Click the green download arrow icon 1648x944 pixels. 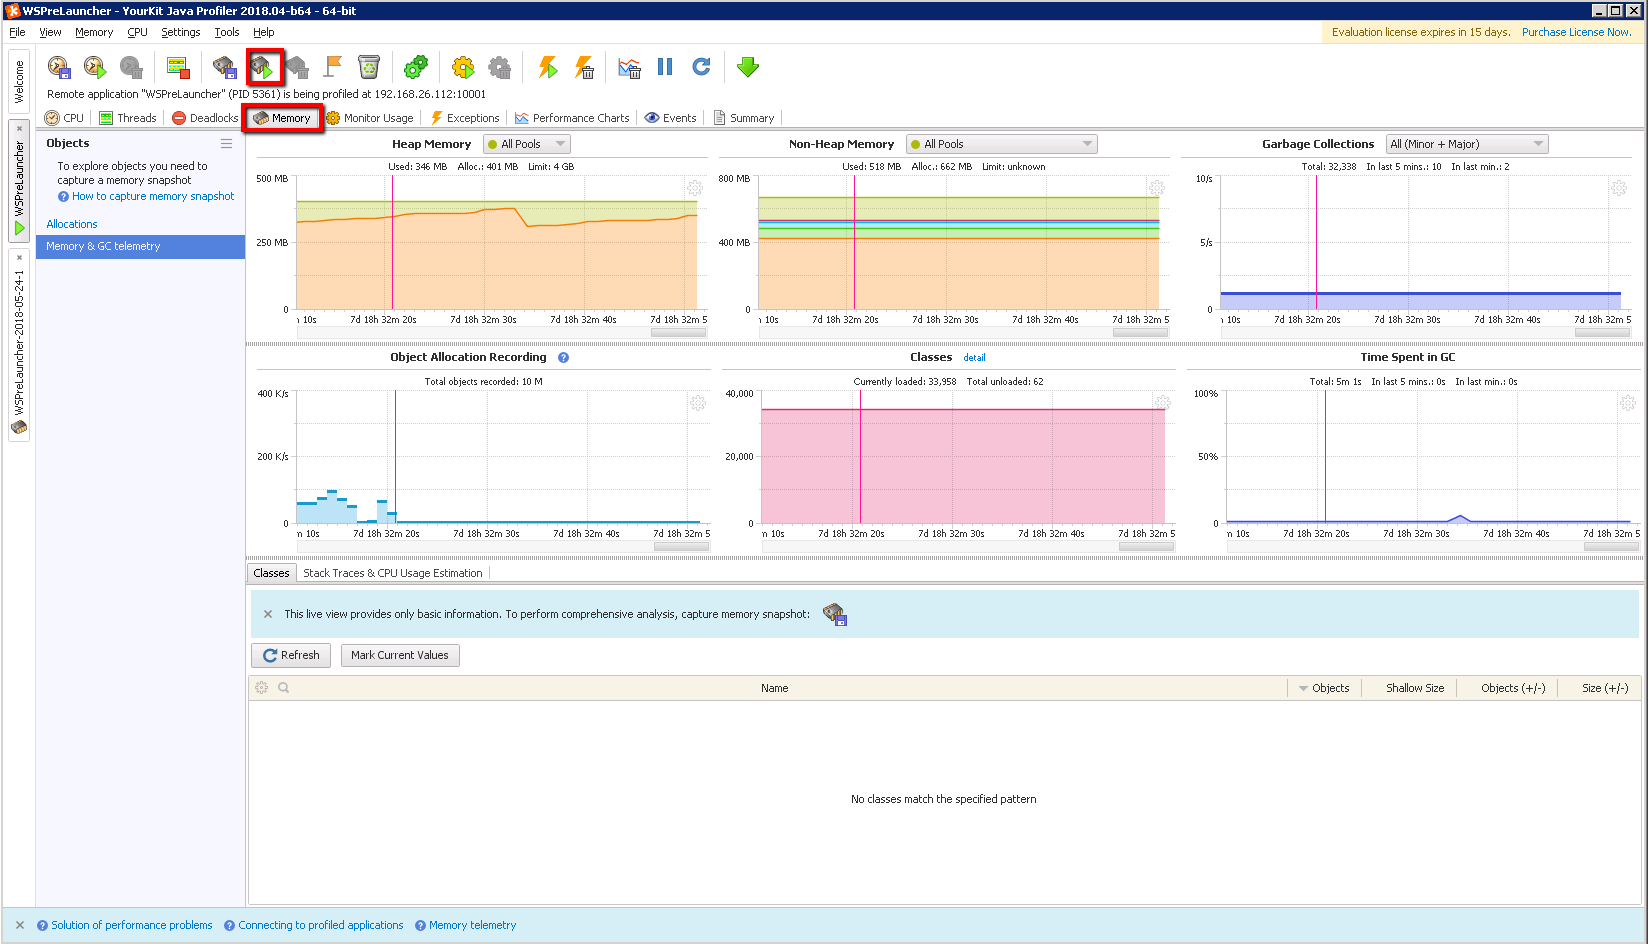(x=748, y=67)
